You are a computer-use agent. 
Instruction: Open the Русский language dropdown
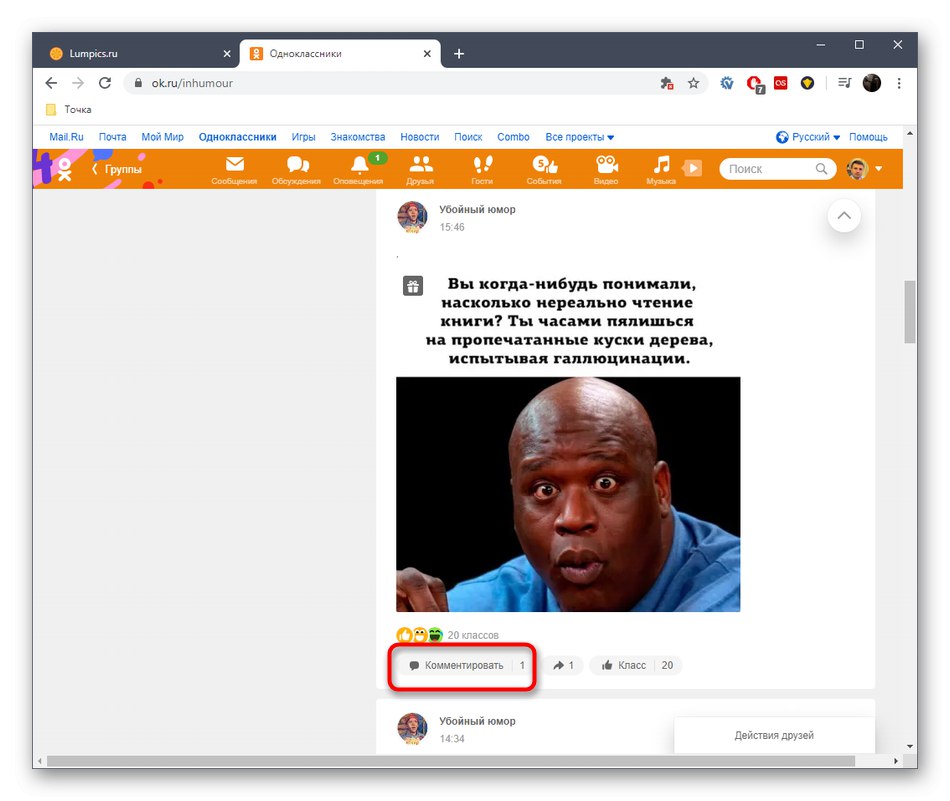[x=810, y=136]
